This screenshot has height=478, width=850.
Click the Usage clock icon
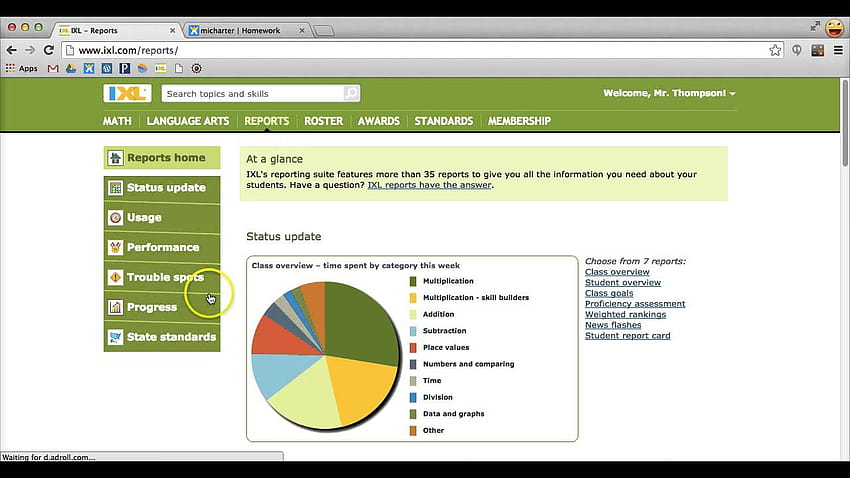click(115, 217)
